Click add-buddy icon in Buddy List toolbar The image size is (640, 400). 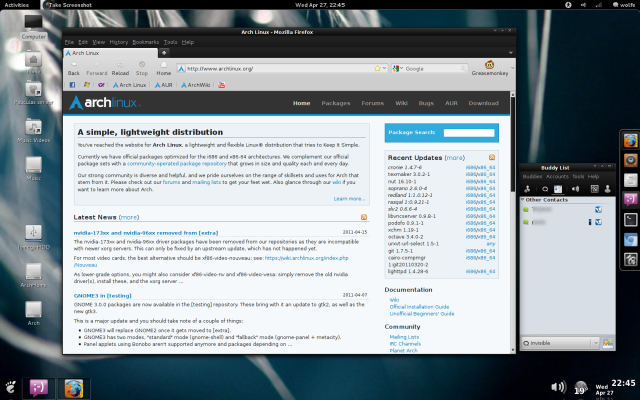pyautogui.click(x=527, y=189)
